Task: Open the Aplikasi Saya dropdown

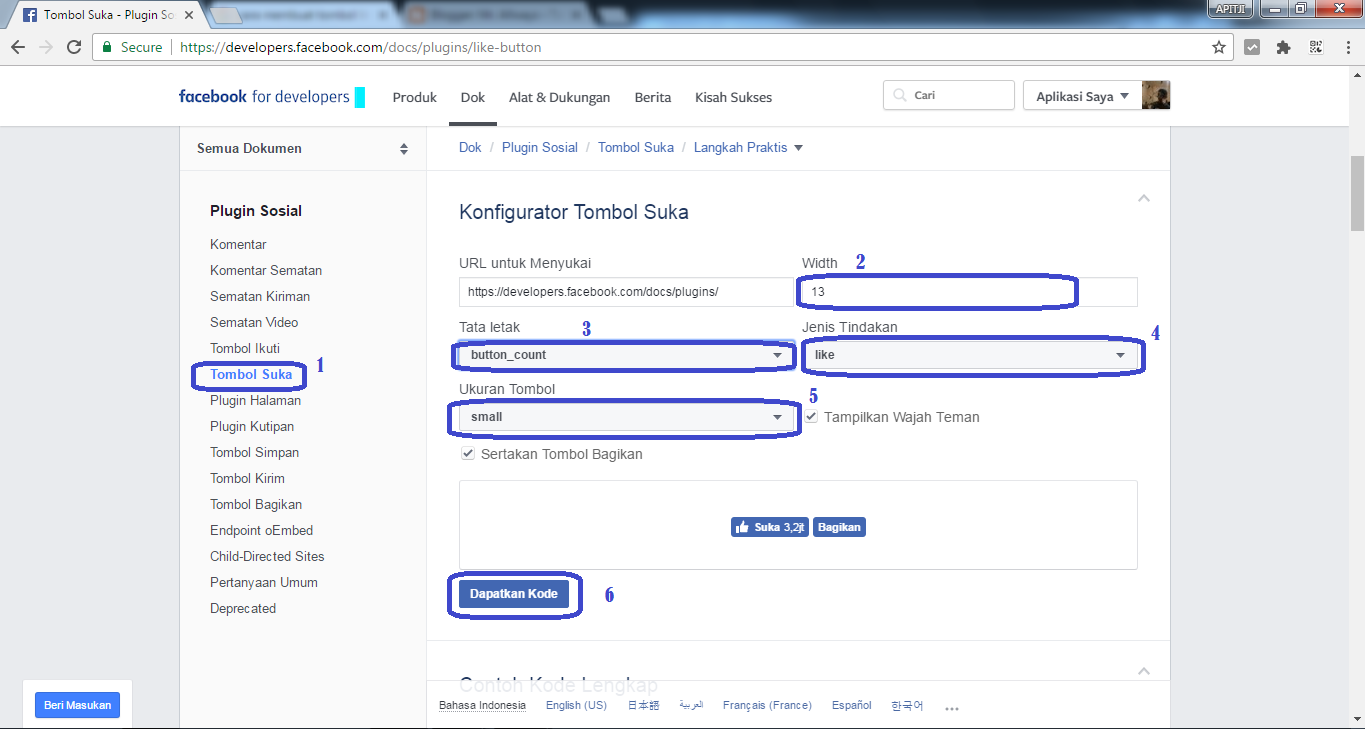Action: point(1082,96)
